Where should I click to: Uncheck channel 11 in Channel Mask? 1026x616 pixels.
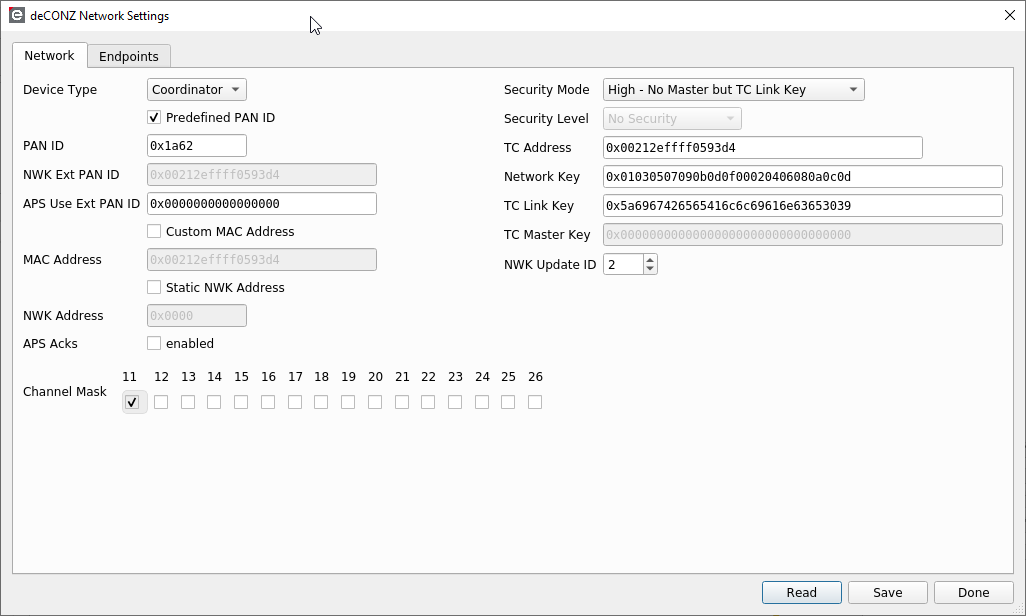(x=132, y=402)
